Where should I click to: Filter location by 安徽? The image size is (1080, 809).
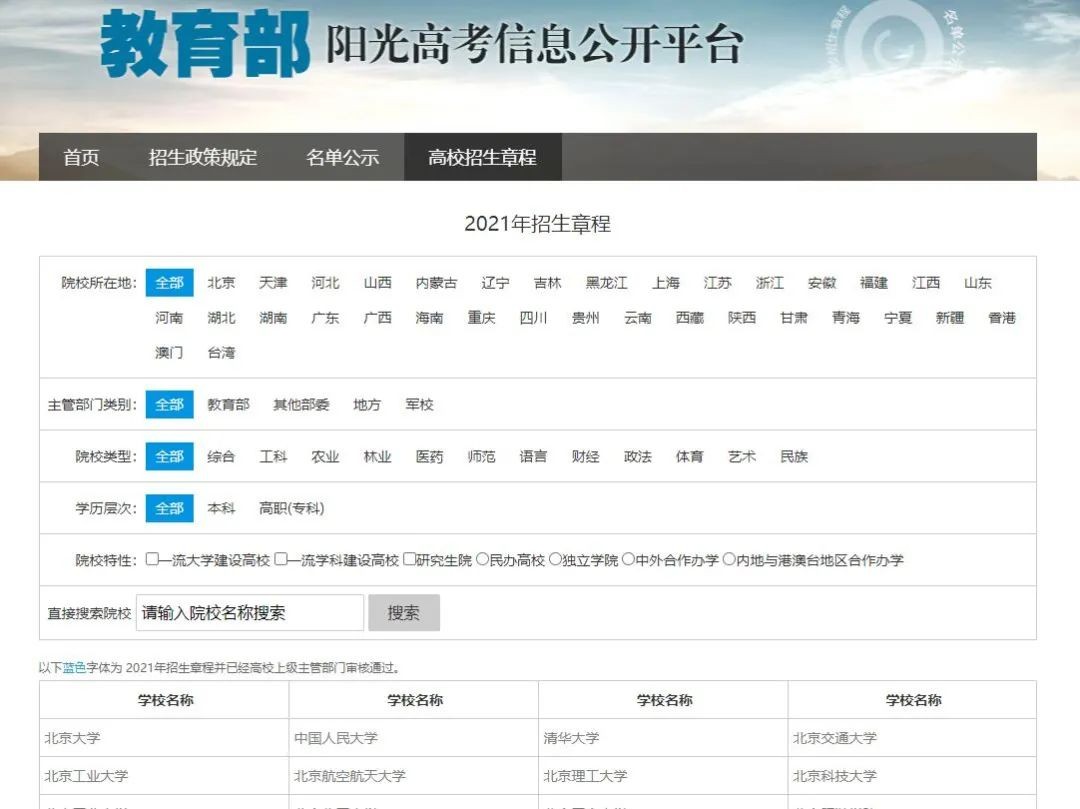[x=822, y=283]
